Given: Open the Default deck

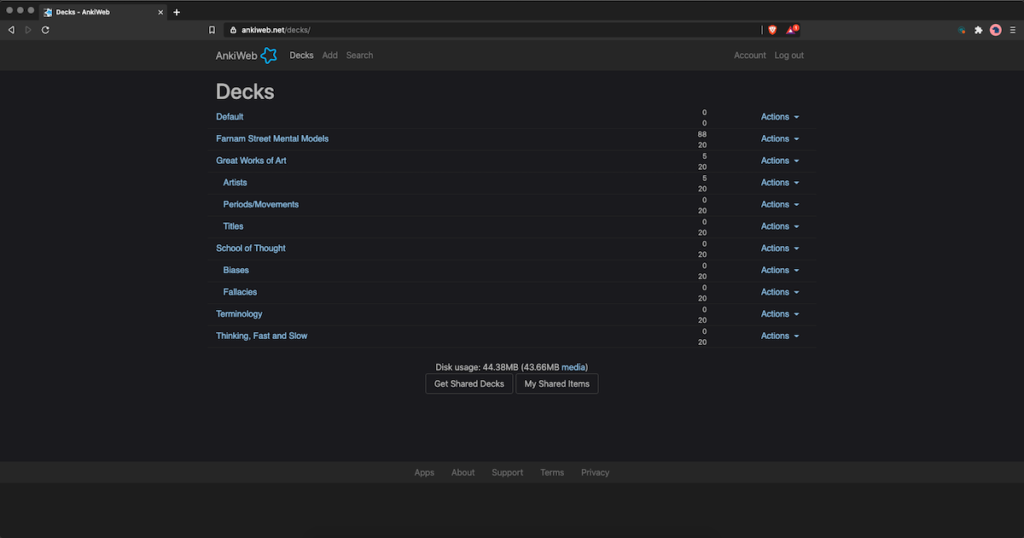Looking at the screenshot, I should (229, 117).
